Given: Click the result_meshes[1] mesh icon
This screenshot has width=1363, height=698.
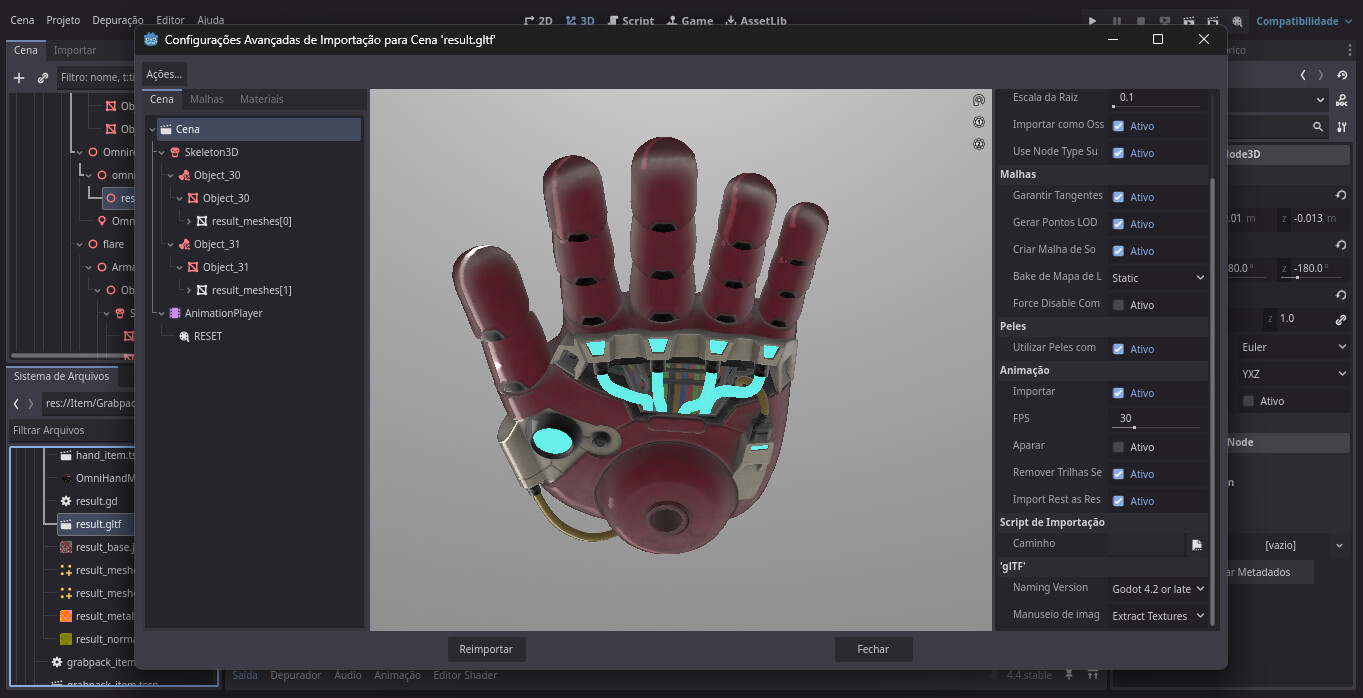Looking at the screenshot, I should (202, 290).
